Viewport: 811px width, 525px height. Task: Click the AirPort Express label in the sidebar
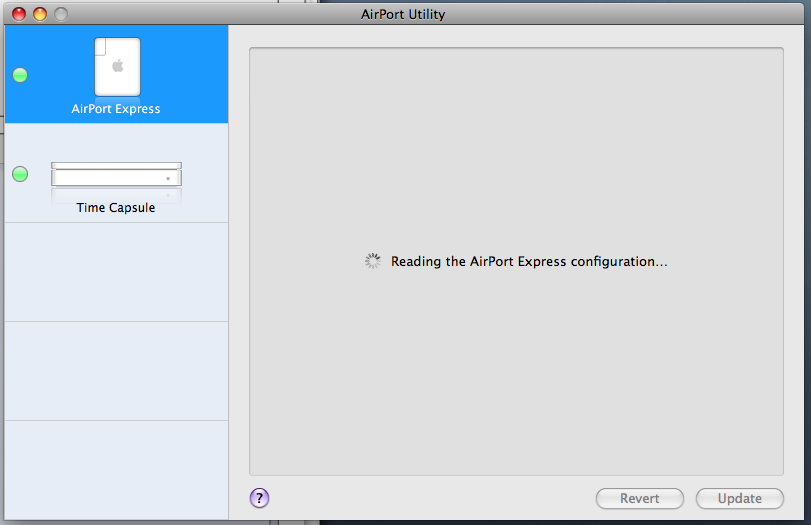tap(116, 109)
